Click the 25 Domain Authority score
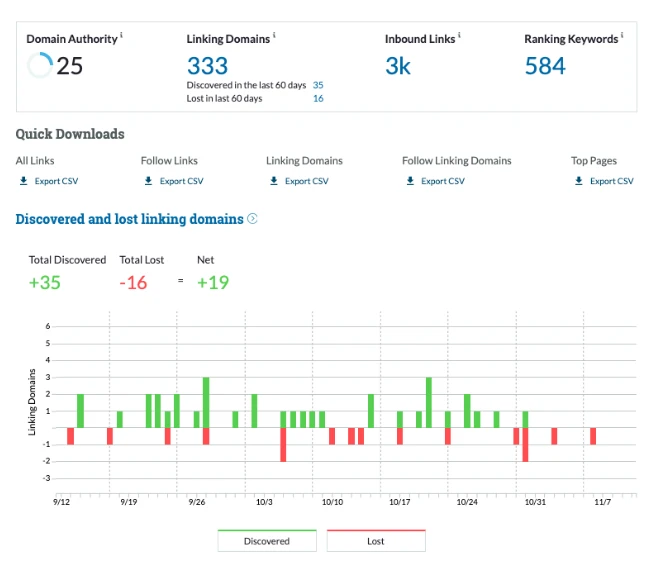This screenshot has width=665, height=572. pos(70,66)
